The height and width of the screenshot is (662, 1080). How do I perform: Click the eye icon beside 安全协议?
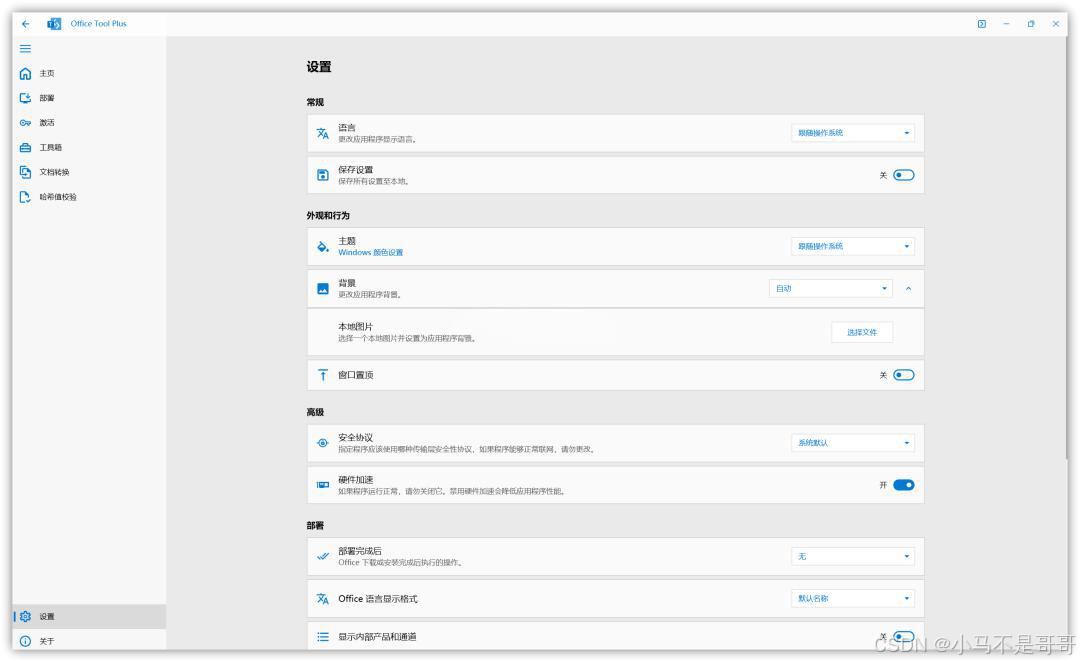coord(322,443)
